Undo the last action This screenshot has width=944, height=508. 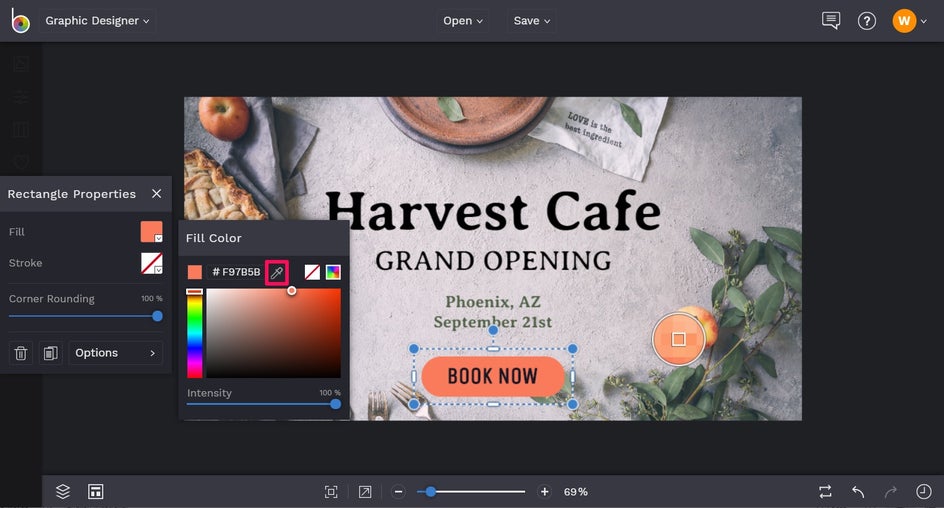(858, 492)
